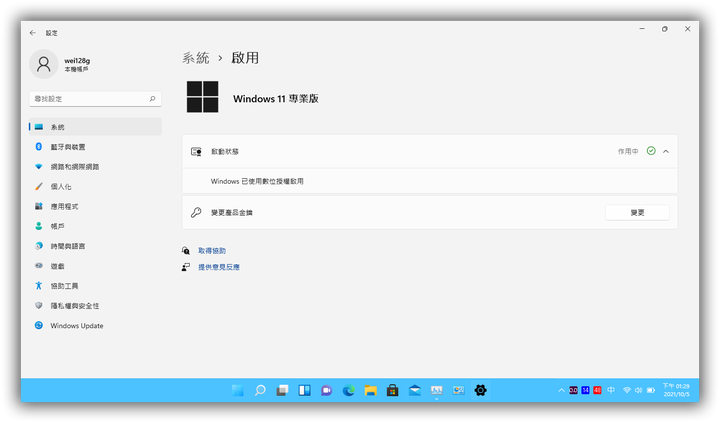The width and height of the screenshot is (720, 423).
Task: Go to the 系統 breadcrumb
Action: coord(196,58)
